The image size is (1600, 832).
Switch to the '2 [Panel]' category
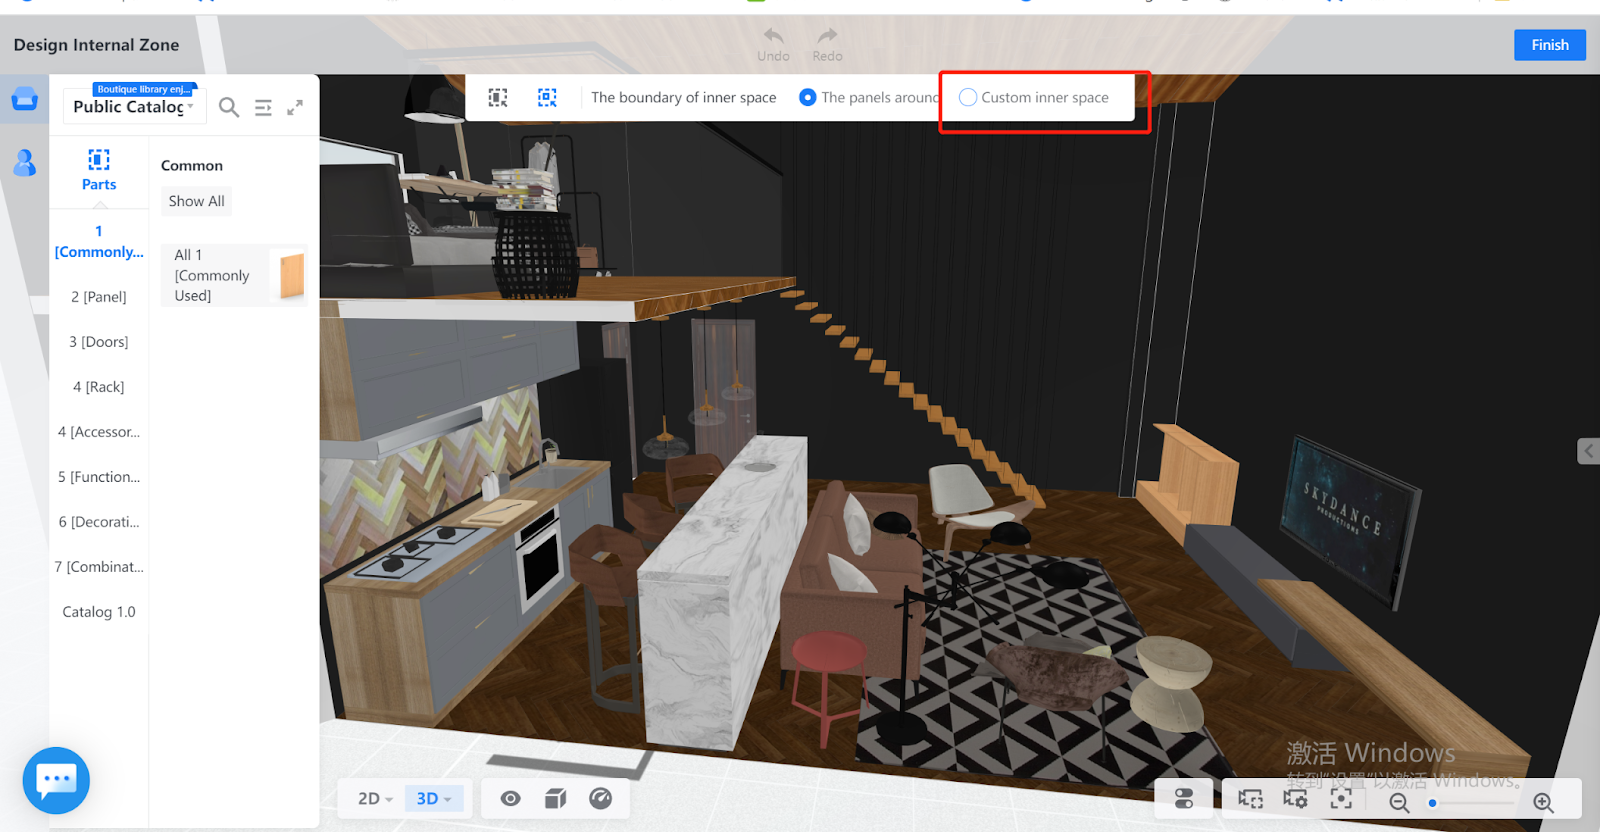(x=99, y=297)
